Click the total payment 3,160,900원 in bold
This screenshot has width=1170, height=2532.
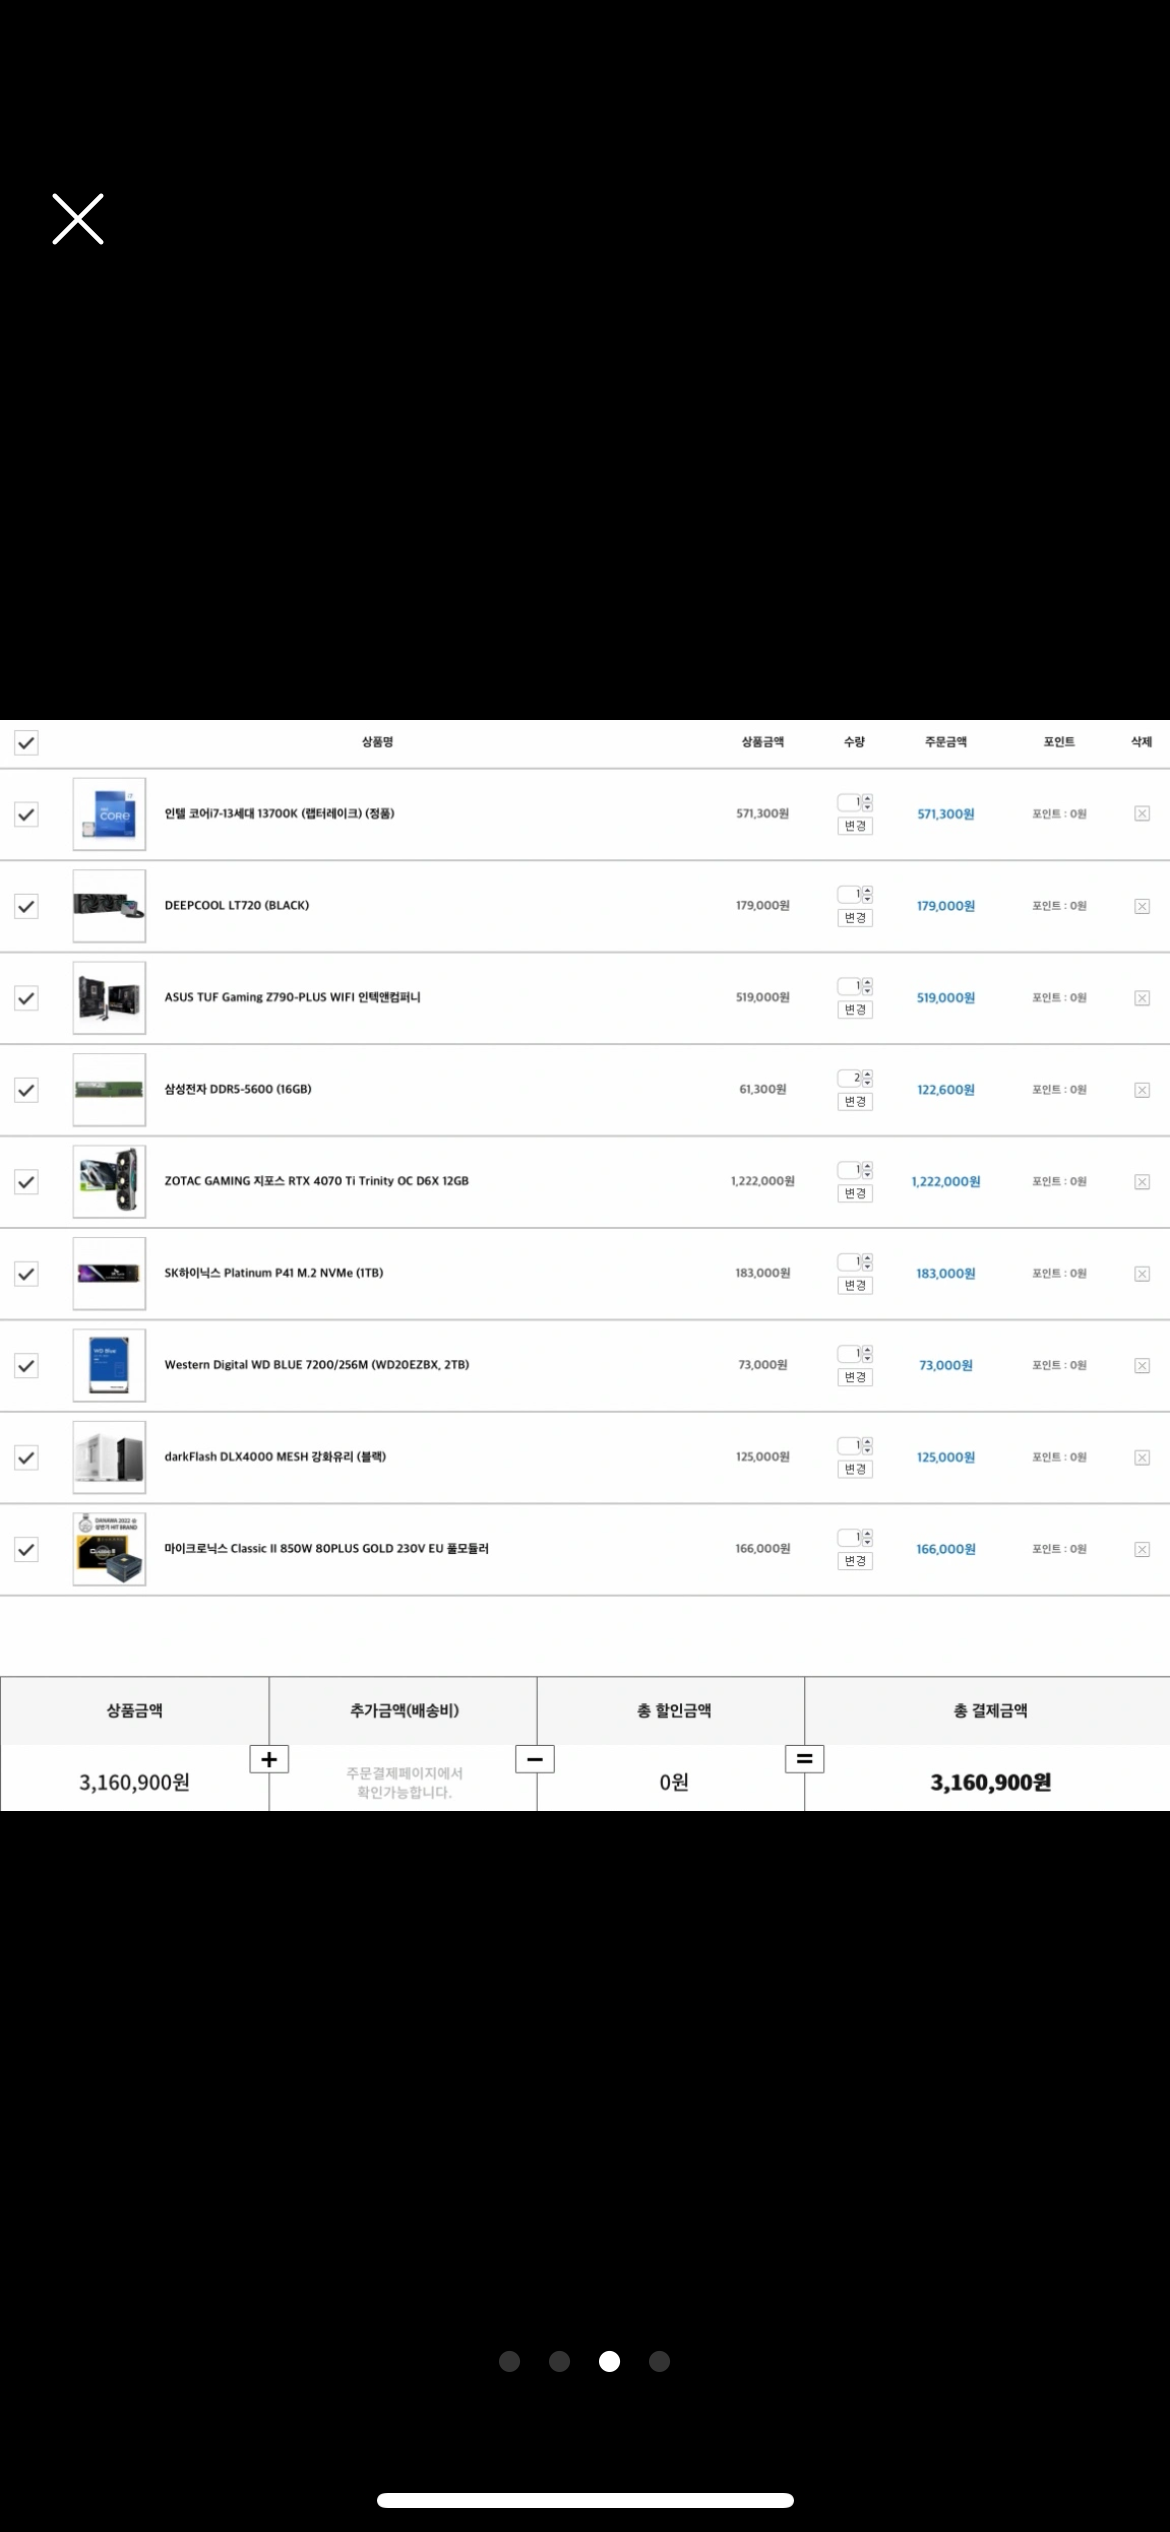point(990,1782)
